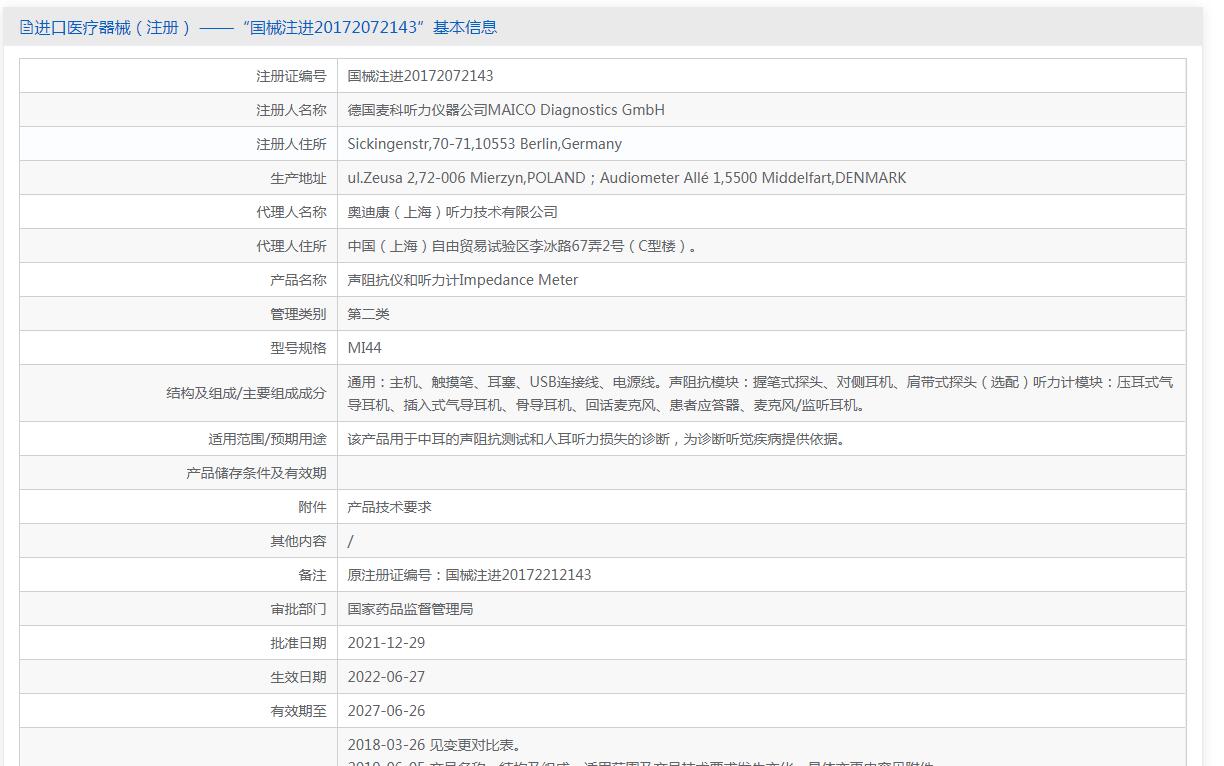Click the 生产地址 production address value

(x=627, y=178)
